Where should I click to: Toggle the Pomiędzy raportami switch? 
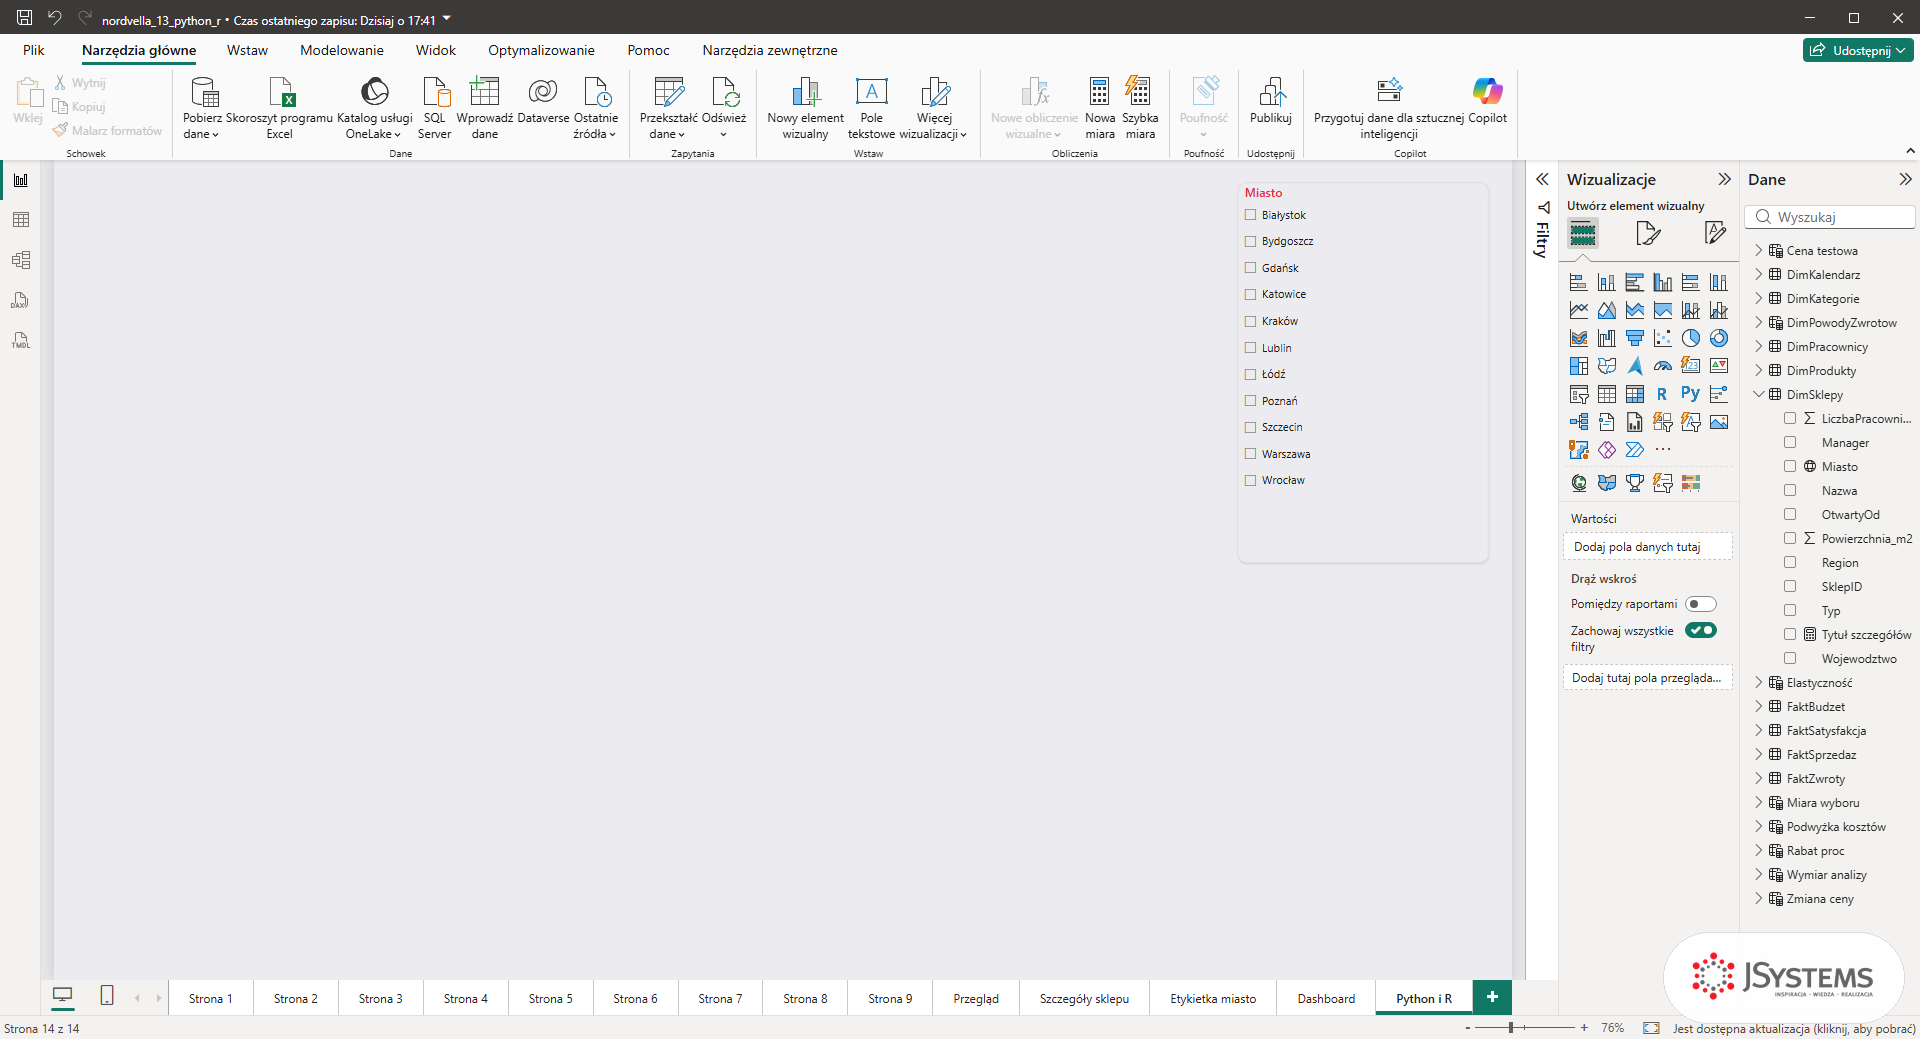pyautogui.click(x=1700, y=604)
